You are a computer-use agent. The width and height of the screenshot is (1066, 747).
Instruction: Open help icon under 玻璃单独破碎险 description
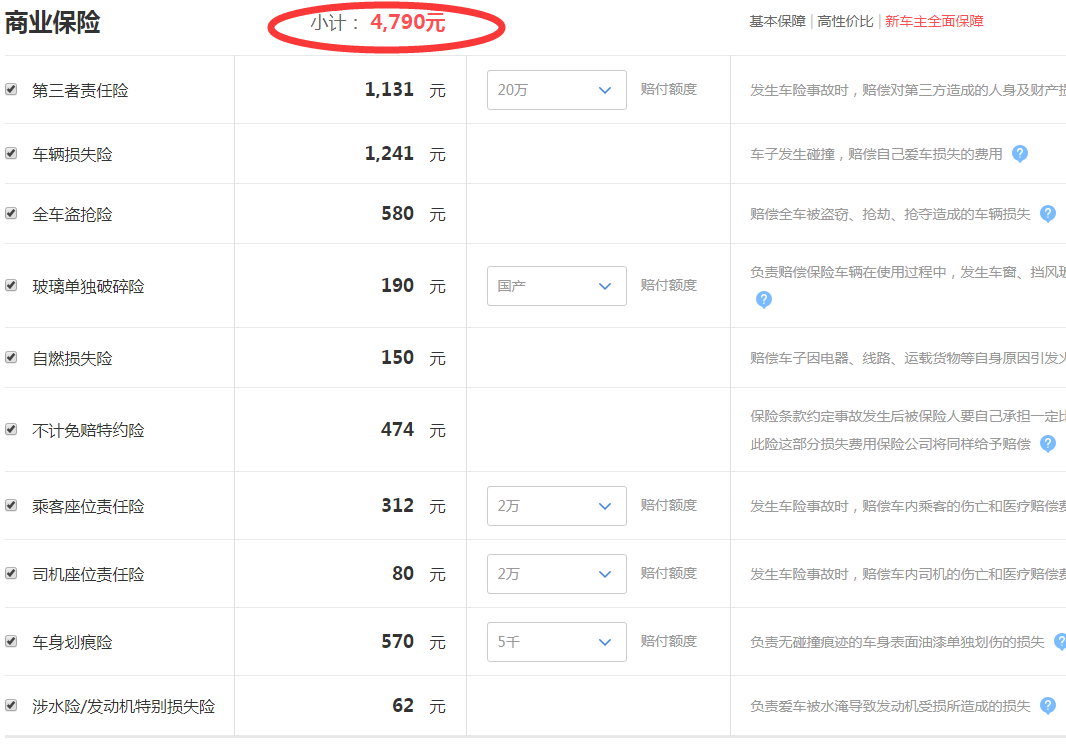coord(763,299)
